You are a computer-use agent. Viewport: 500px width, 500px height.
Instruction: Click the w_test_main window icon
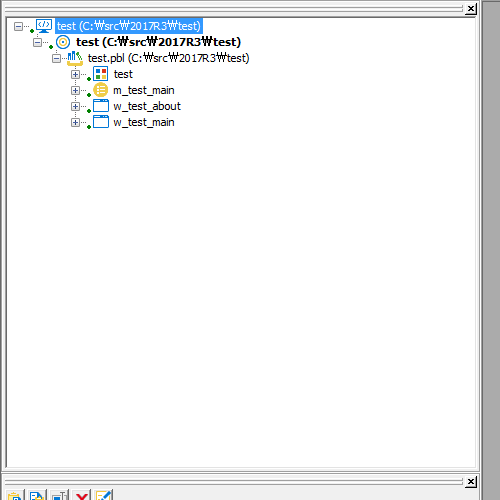[101, 122]
